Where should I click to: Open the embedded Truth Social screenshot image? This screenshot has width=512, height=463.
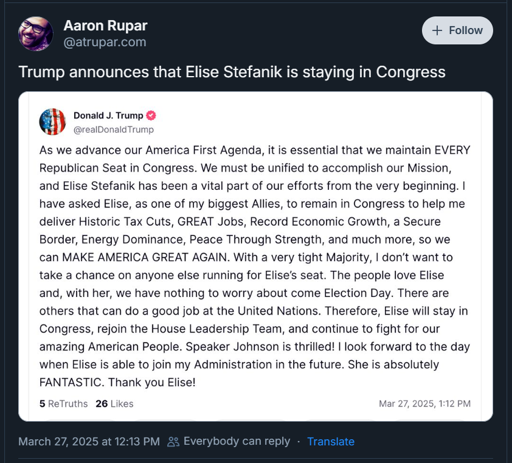tap(256, 256)
